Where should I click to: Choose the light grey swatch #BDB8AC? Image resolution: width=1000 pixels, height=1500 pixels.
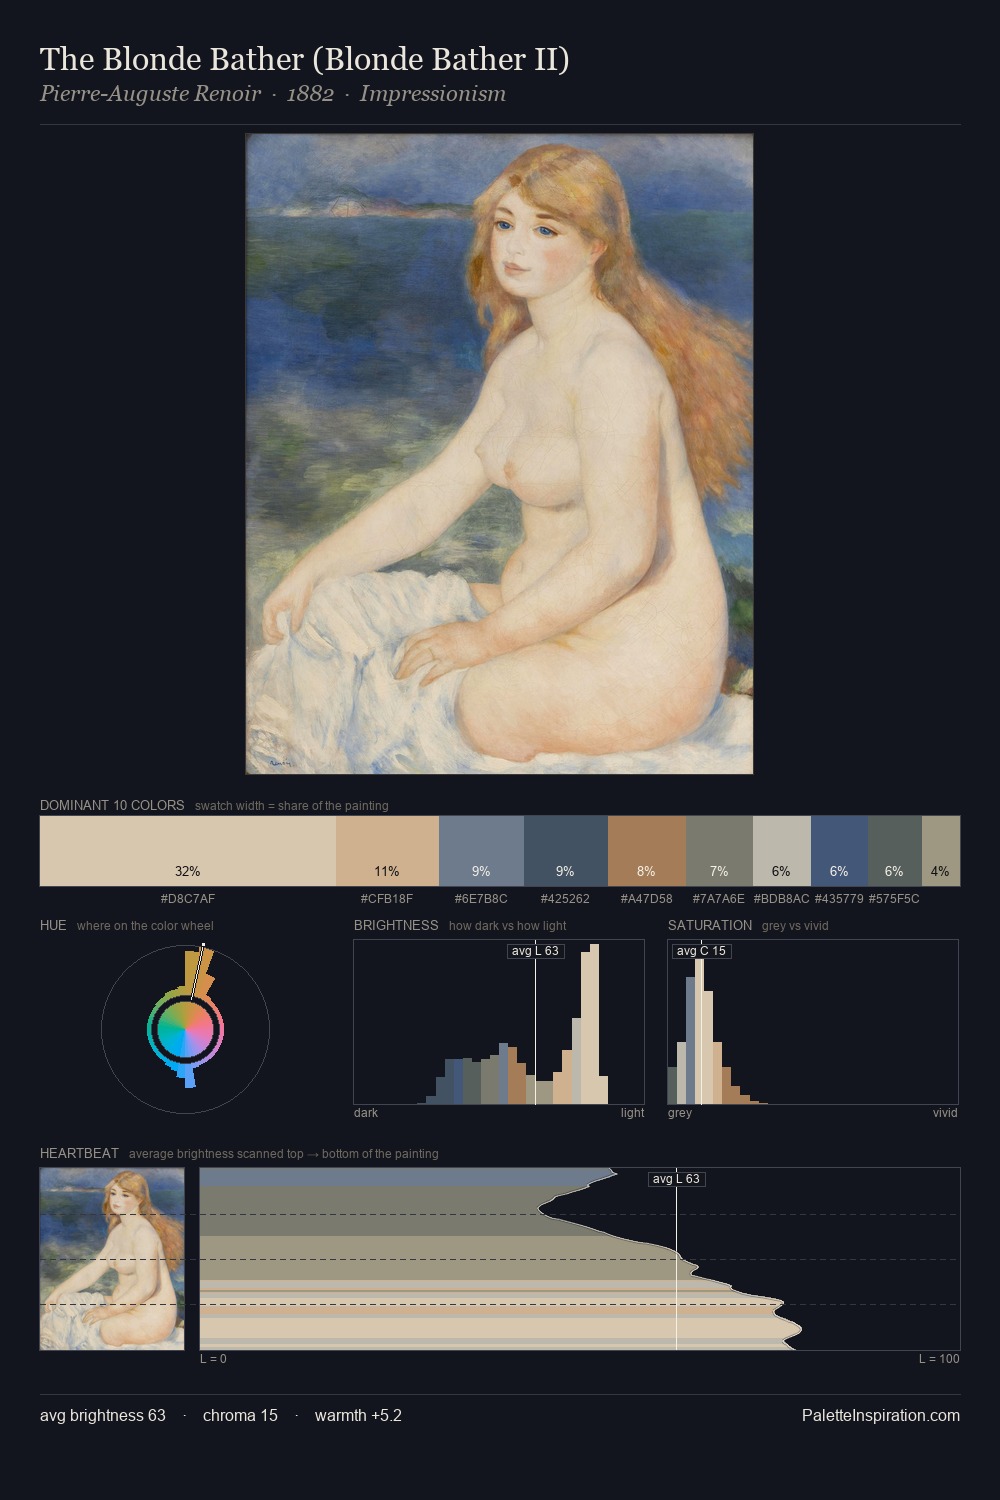781,851
